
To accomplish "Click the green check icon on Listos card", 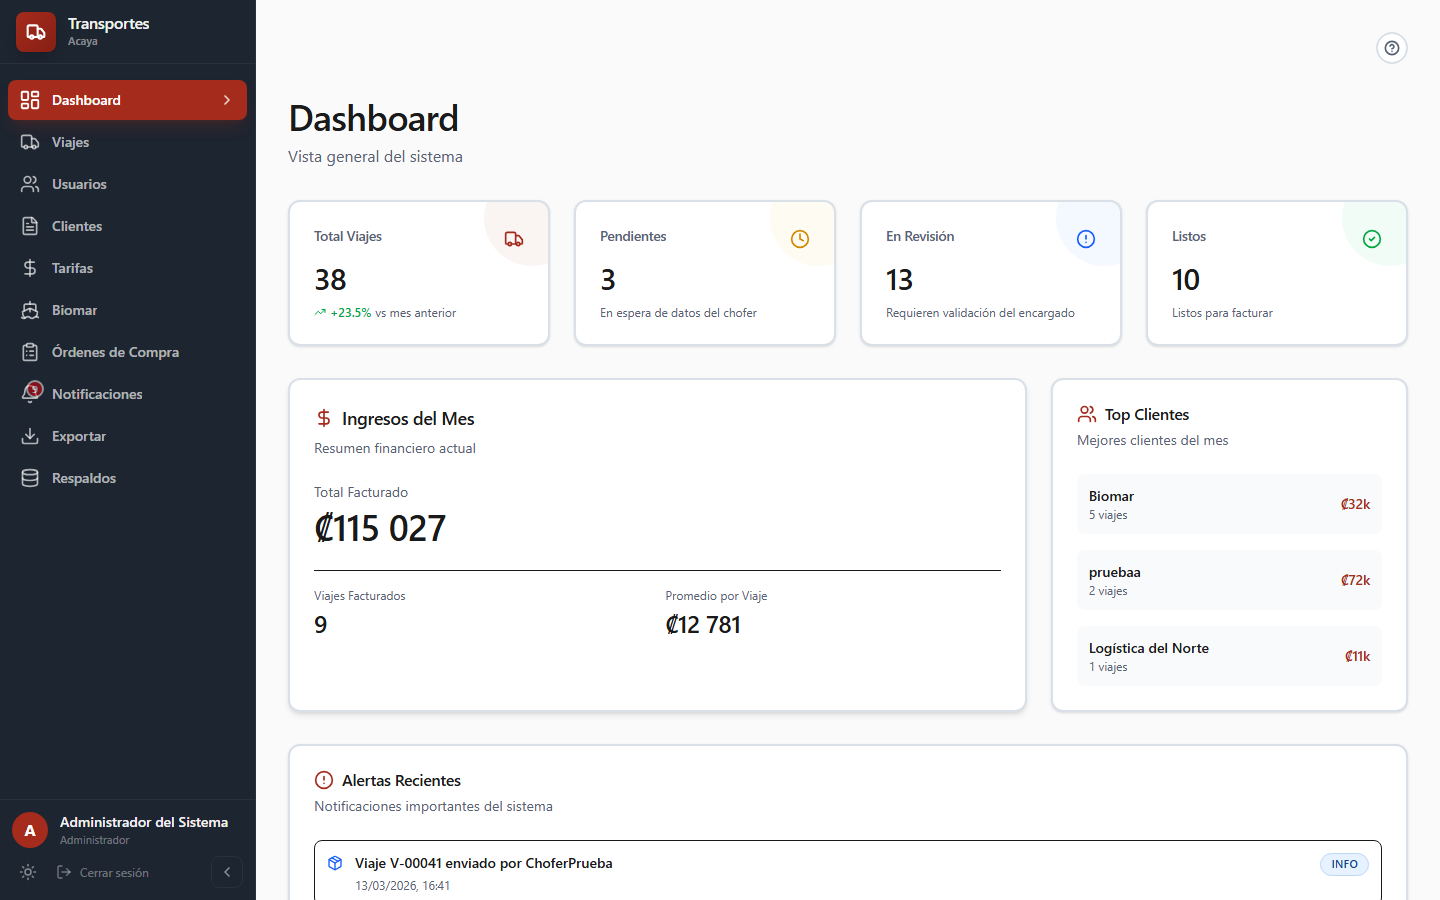I will click(x=1371, y=239).
